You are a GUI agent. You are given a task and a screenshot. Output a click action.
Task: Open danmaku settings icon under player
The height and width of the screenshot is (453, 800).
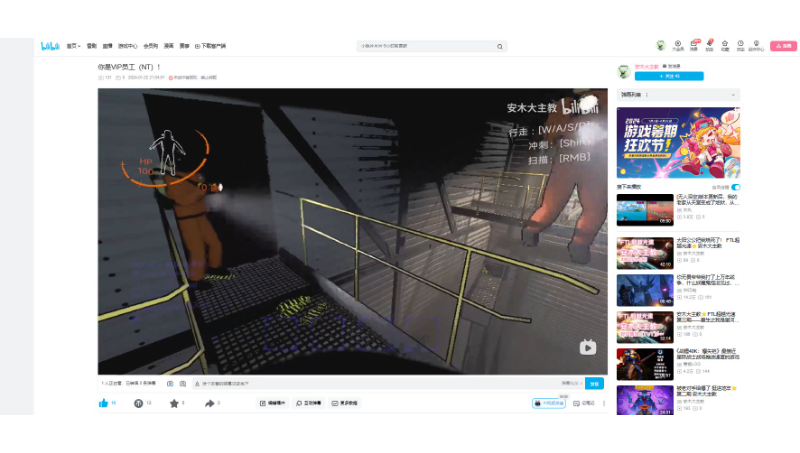[x=183, y=384]
